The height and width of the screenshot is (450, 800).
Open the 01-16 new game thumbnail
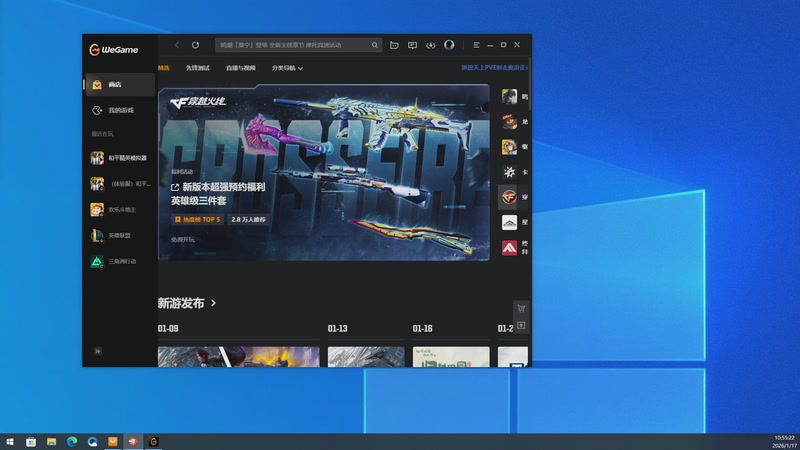pos(451,357)
